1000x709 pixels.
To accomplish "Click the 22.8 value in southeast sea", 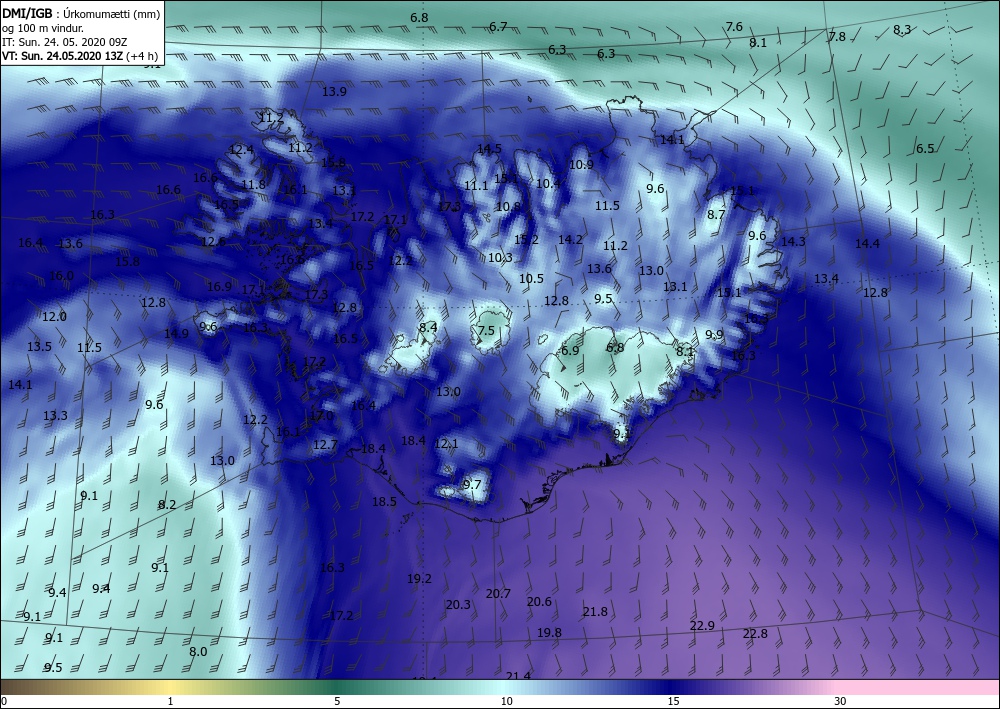I will tap(755, 634).
